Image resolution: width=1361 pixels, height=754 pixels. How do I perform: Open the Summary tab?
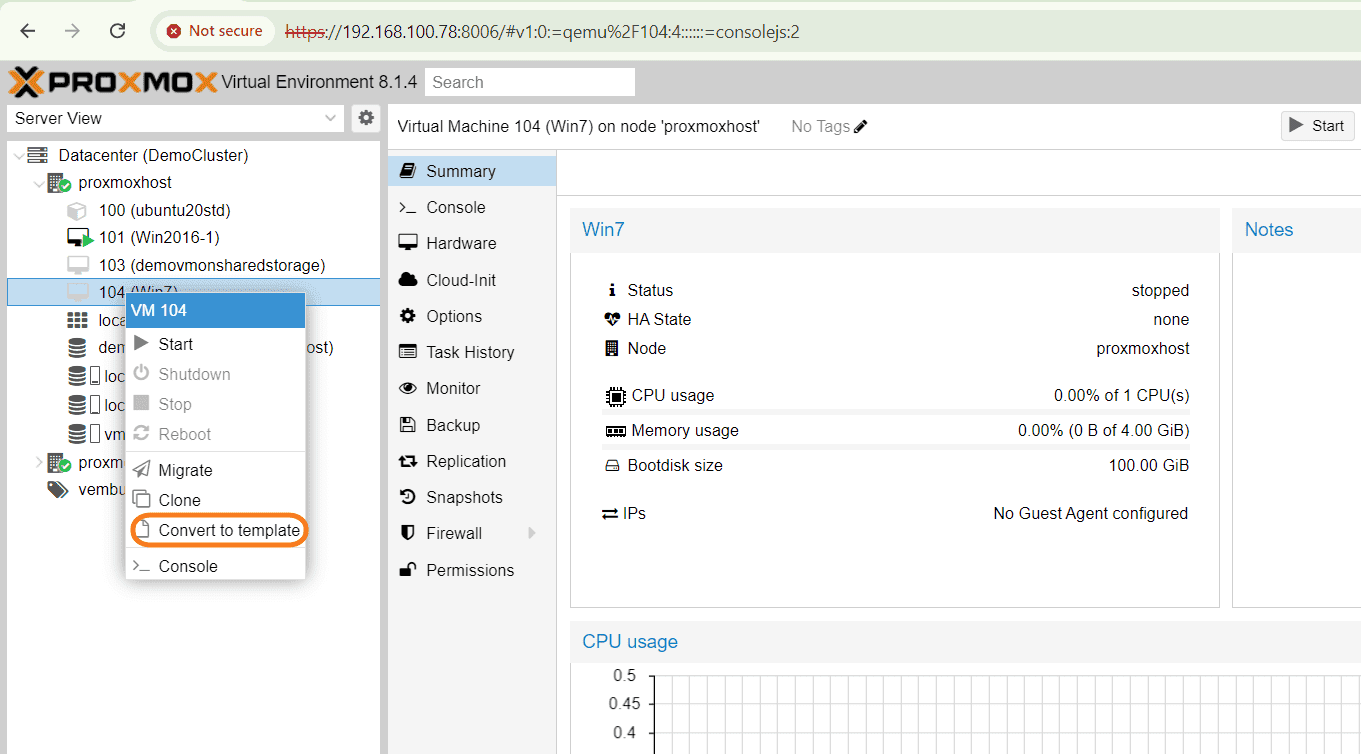tap(472, 171)
